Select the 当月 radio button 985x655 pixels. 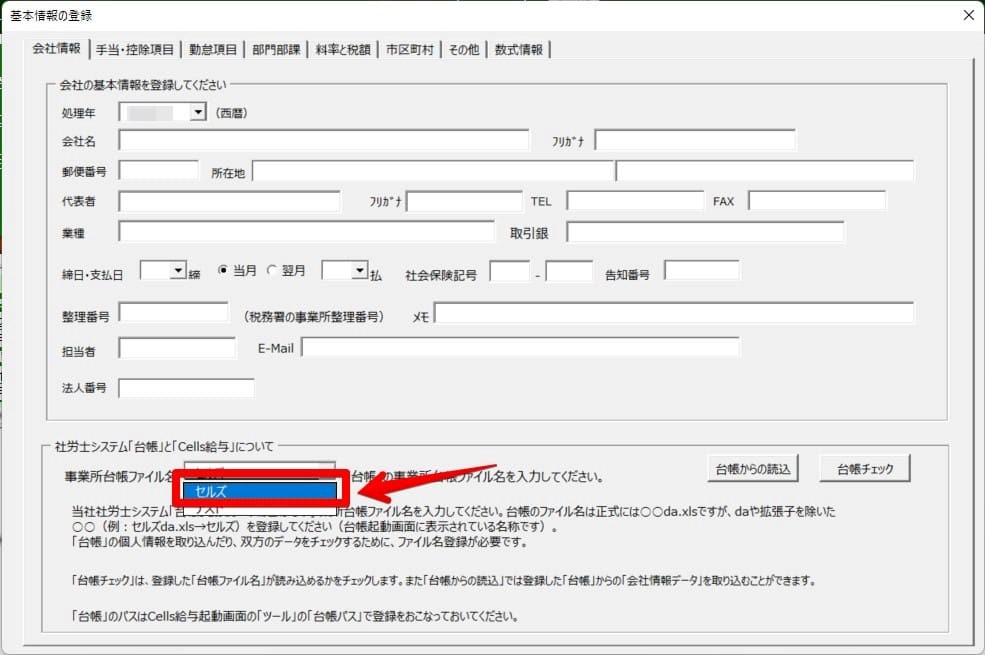224,271
